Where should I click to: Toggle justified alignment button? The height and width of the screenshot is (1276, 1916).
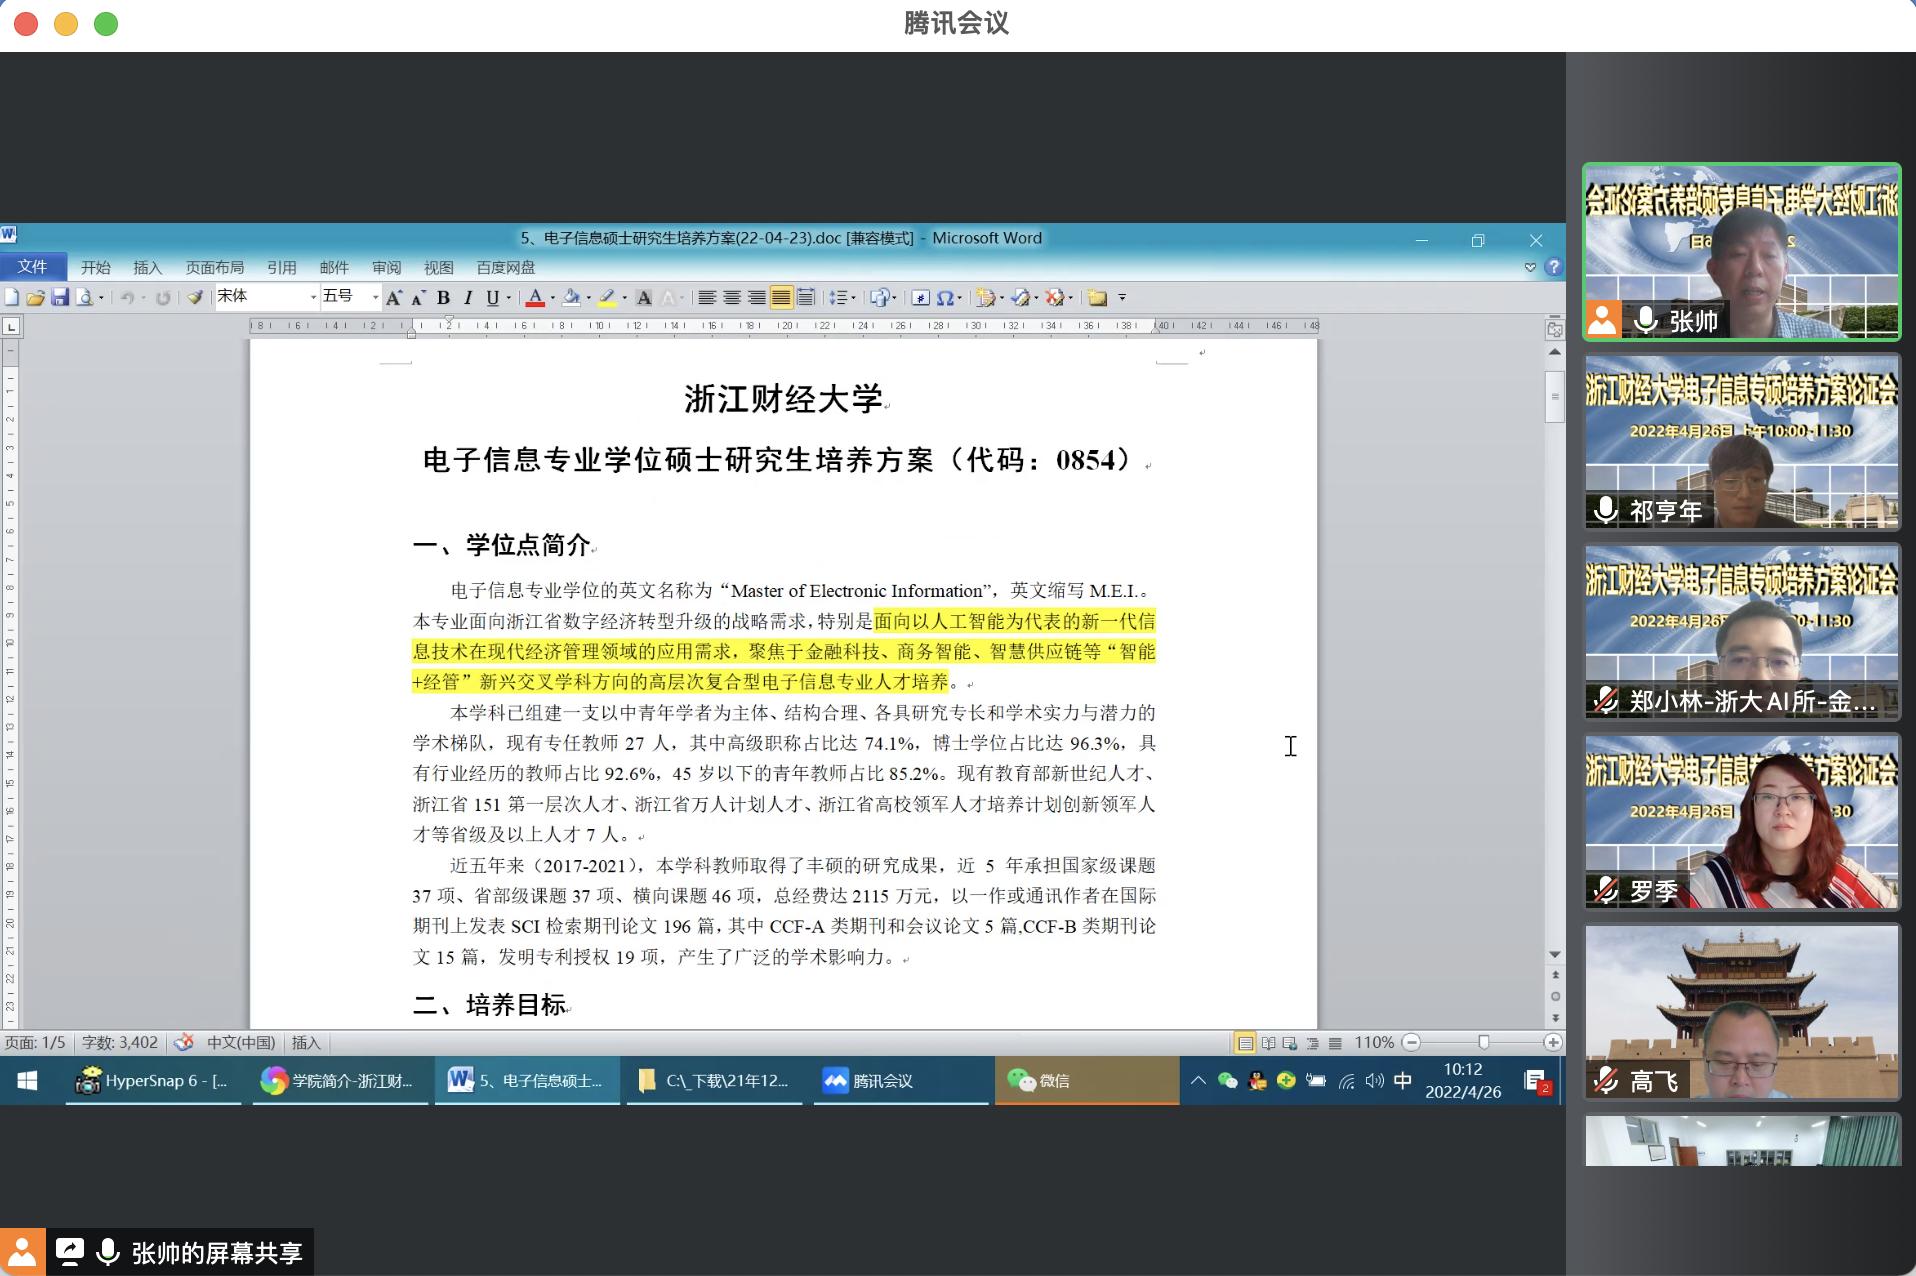click(x=781, y=297)
